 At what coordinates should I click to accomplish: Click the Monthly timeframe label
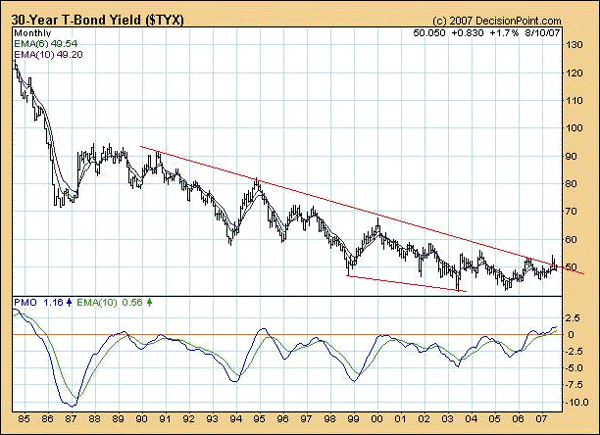[33, 33]
